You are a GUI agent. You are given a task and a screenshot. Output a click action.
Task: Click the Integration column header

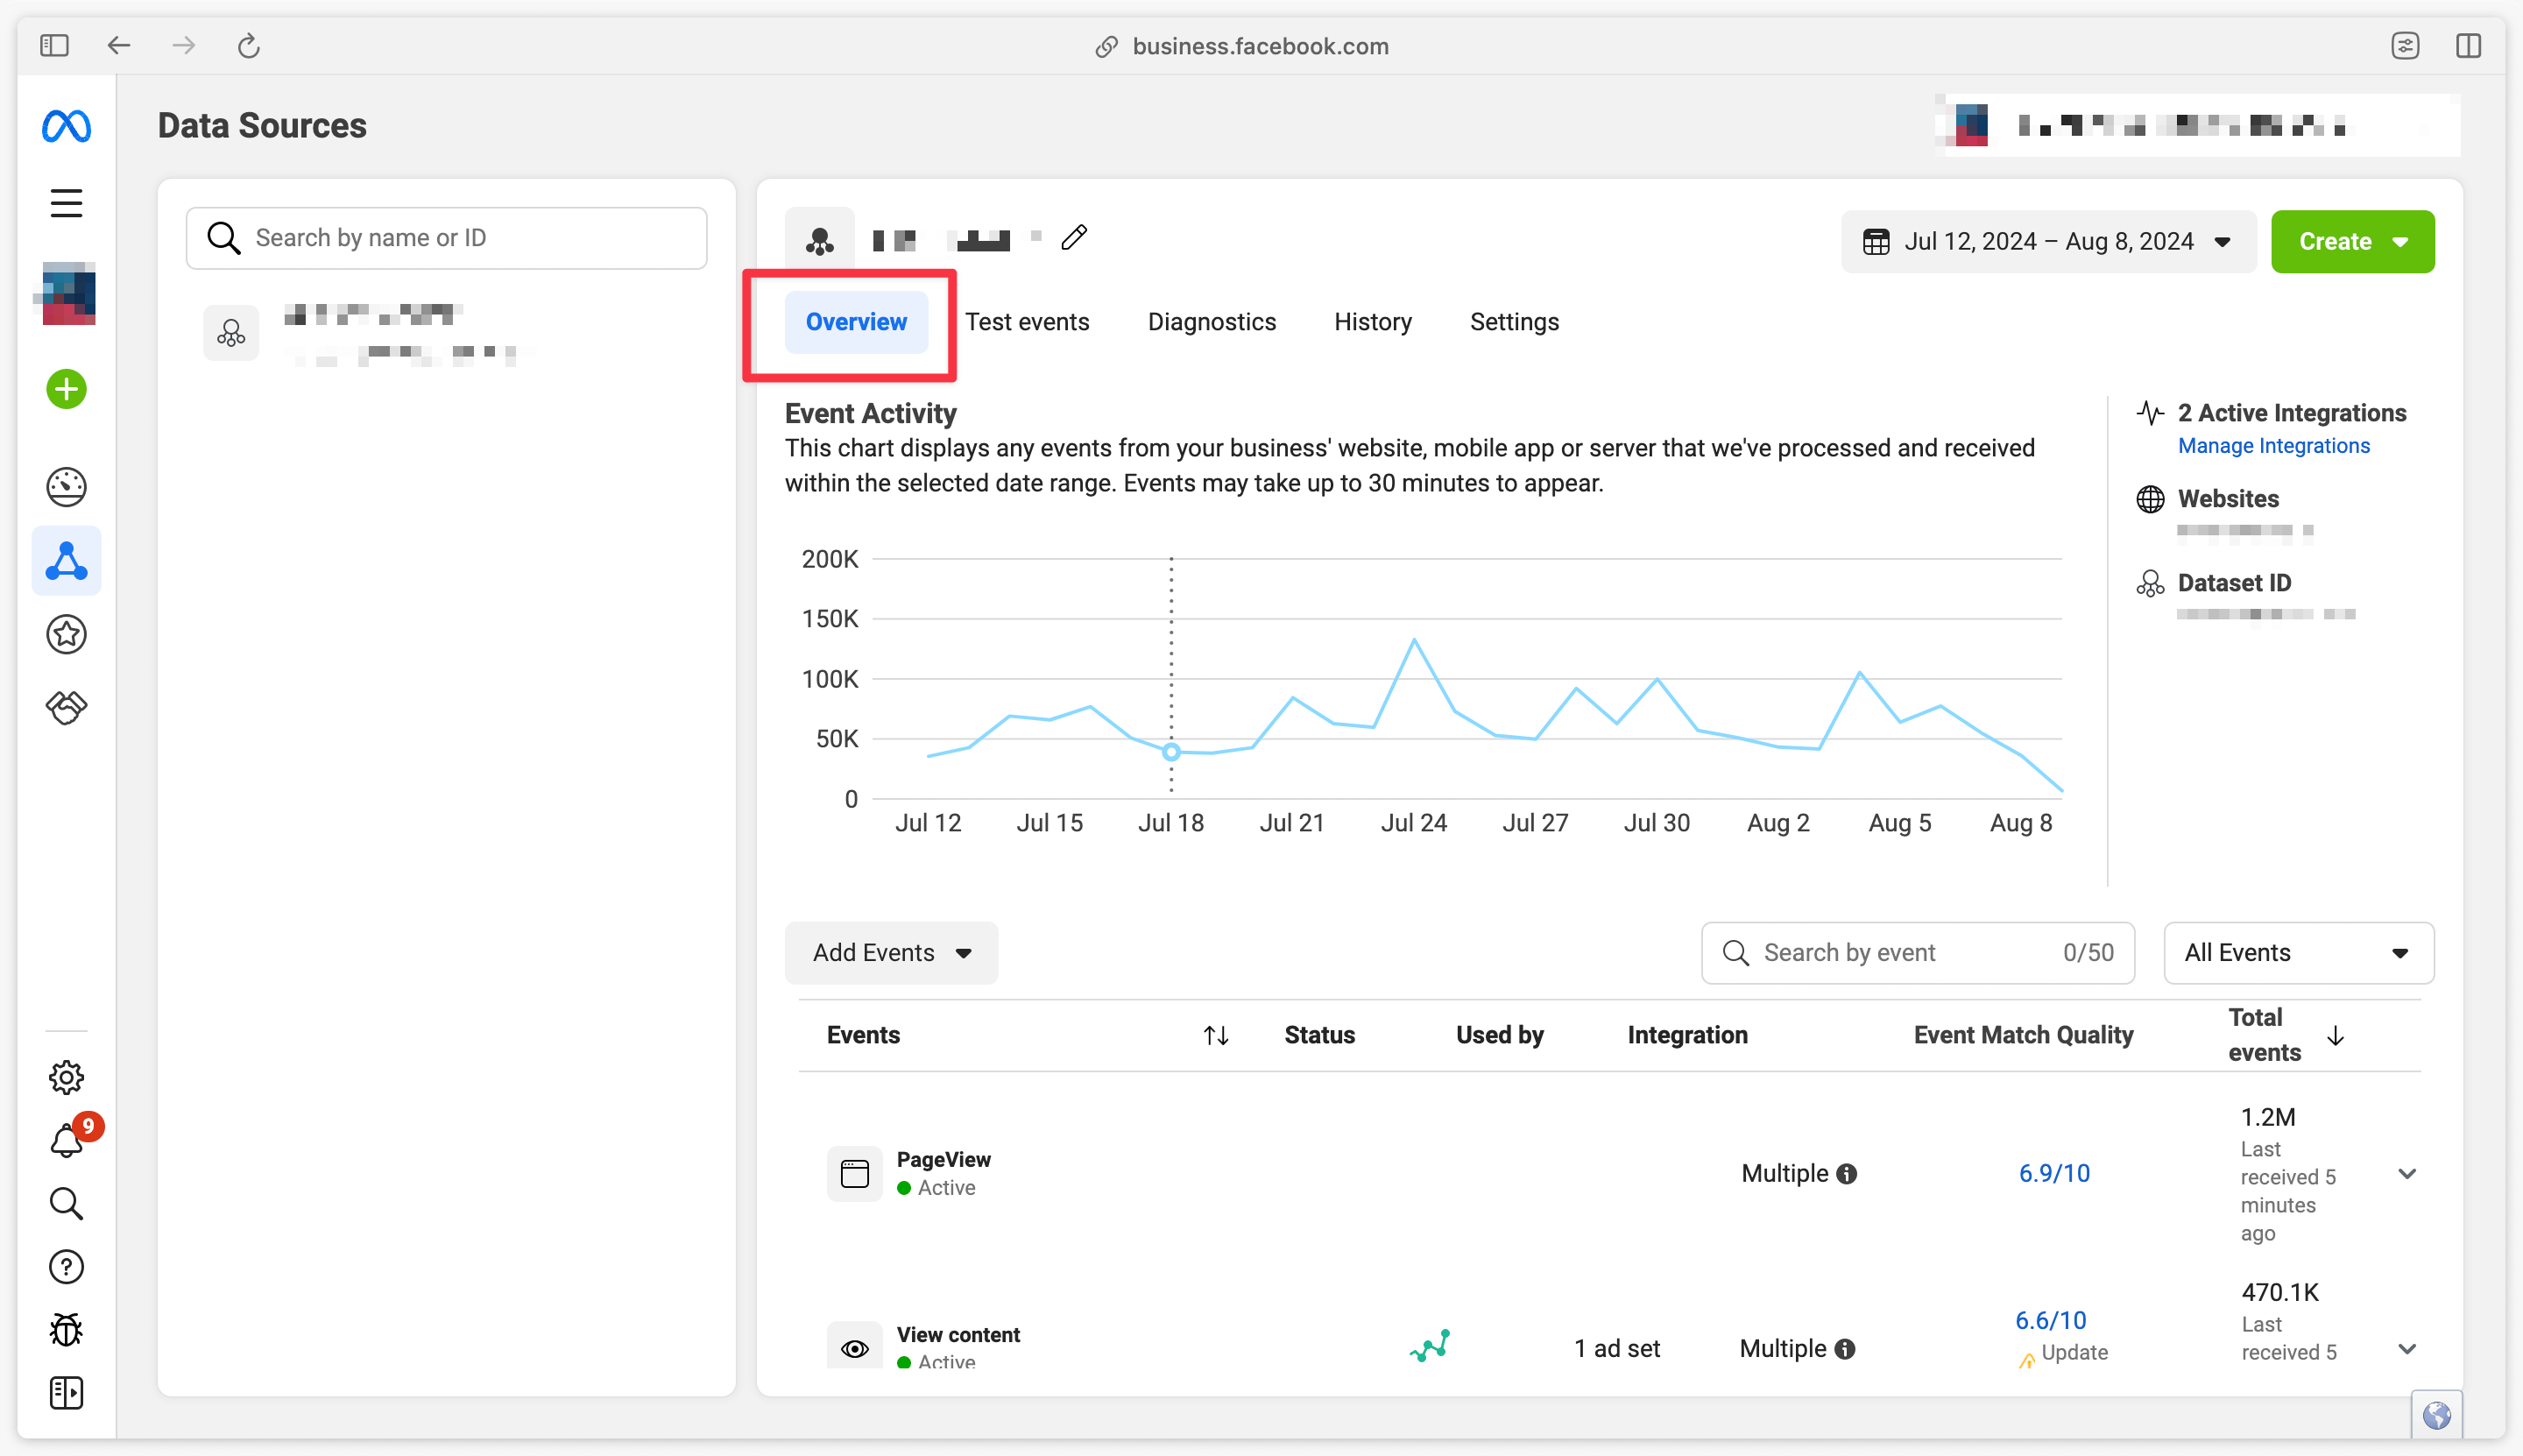point(1686,1035)
